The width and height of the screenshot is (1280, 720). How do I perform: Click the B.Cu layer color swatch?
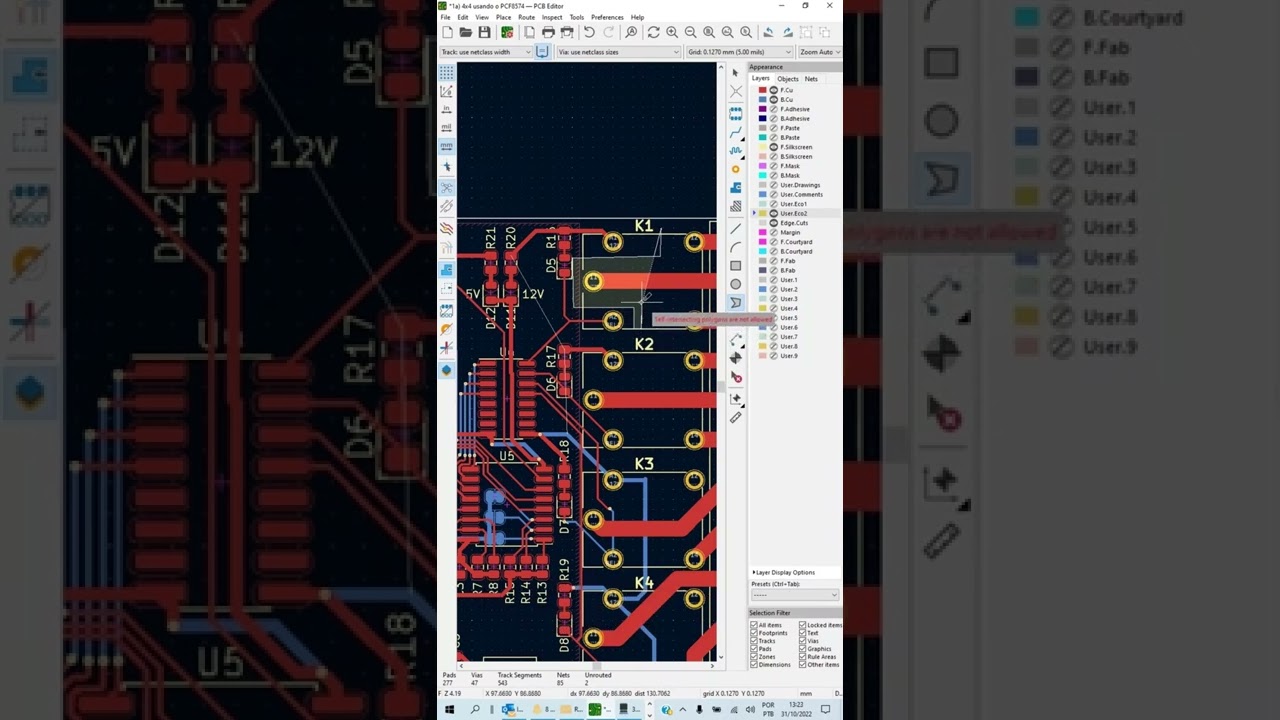pos(762,100)
